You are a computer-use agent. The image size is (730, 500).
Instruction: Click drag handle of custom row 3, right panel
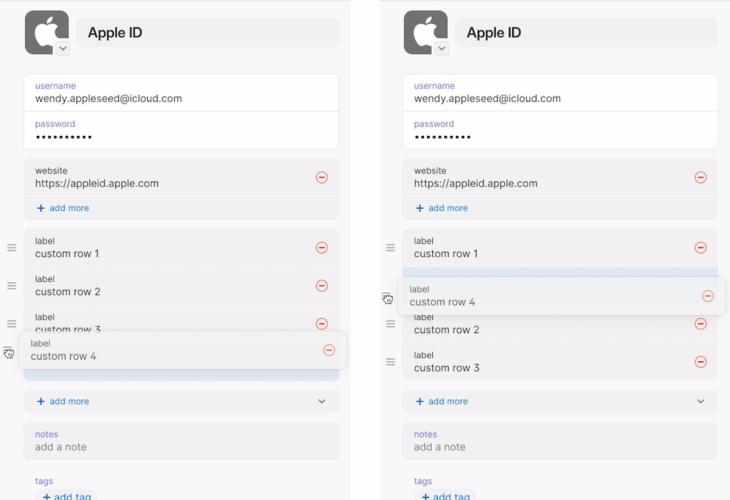[x=391, y=361]
